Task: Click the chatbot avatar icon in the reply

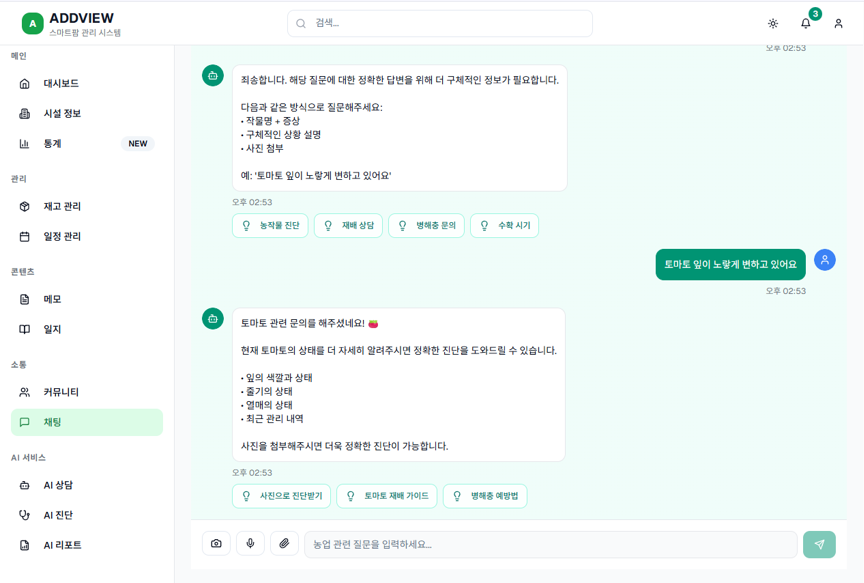Action: click(213, 318)
